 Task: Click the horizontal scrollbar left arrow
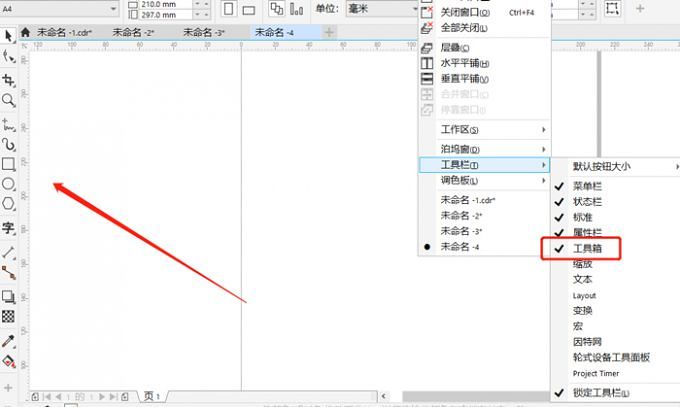point(383,396)
